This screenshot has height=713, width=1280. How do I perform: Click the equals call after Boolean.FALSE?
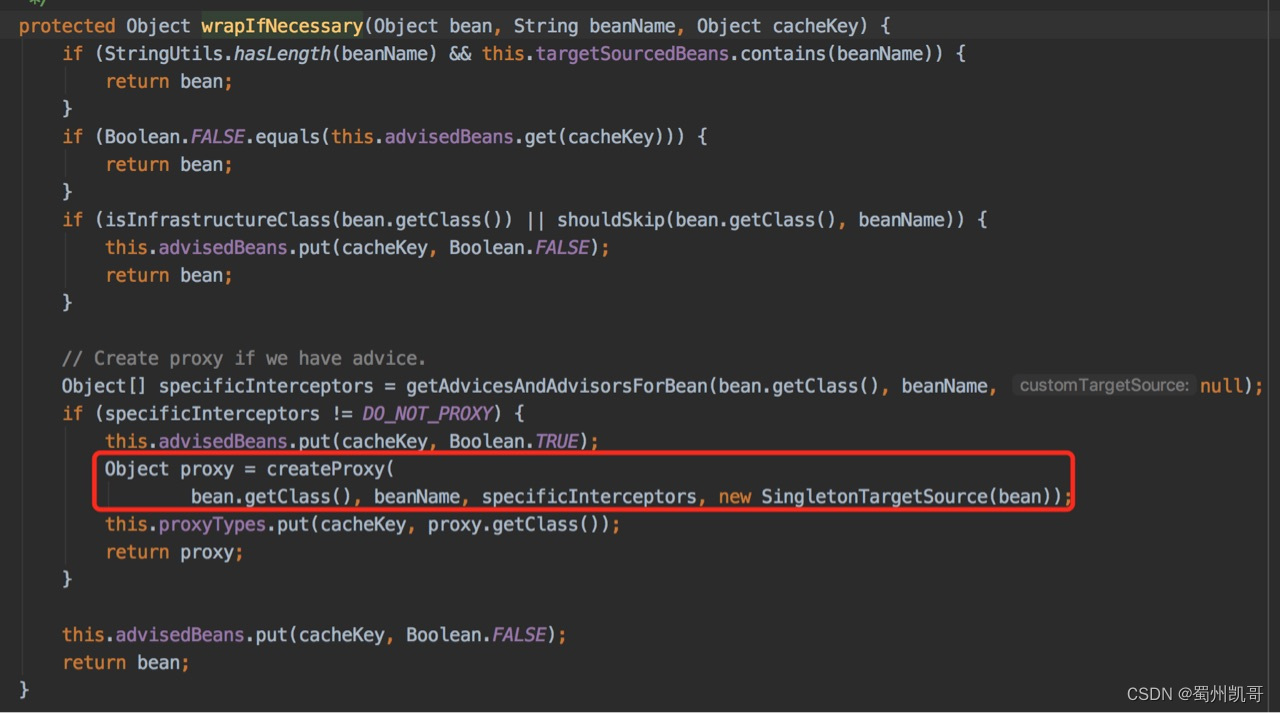pyautogui.click(x=287, y=136)
